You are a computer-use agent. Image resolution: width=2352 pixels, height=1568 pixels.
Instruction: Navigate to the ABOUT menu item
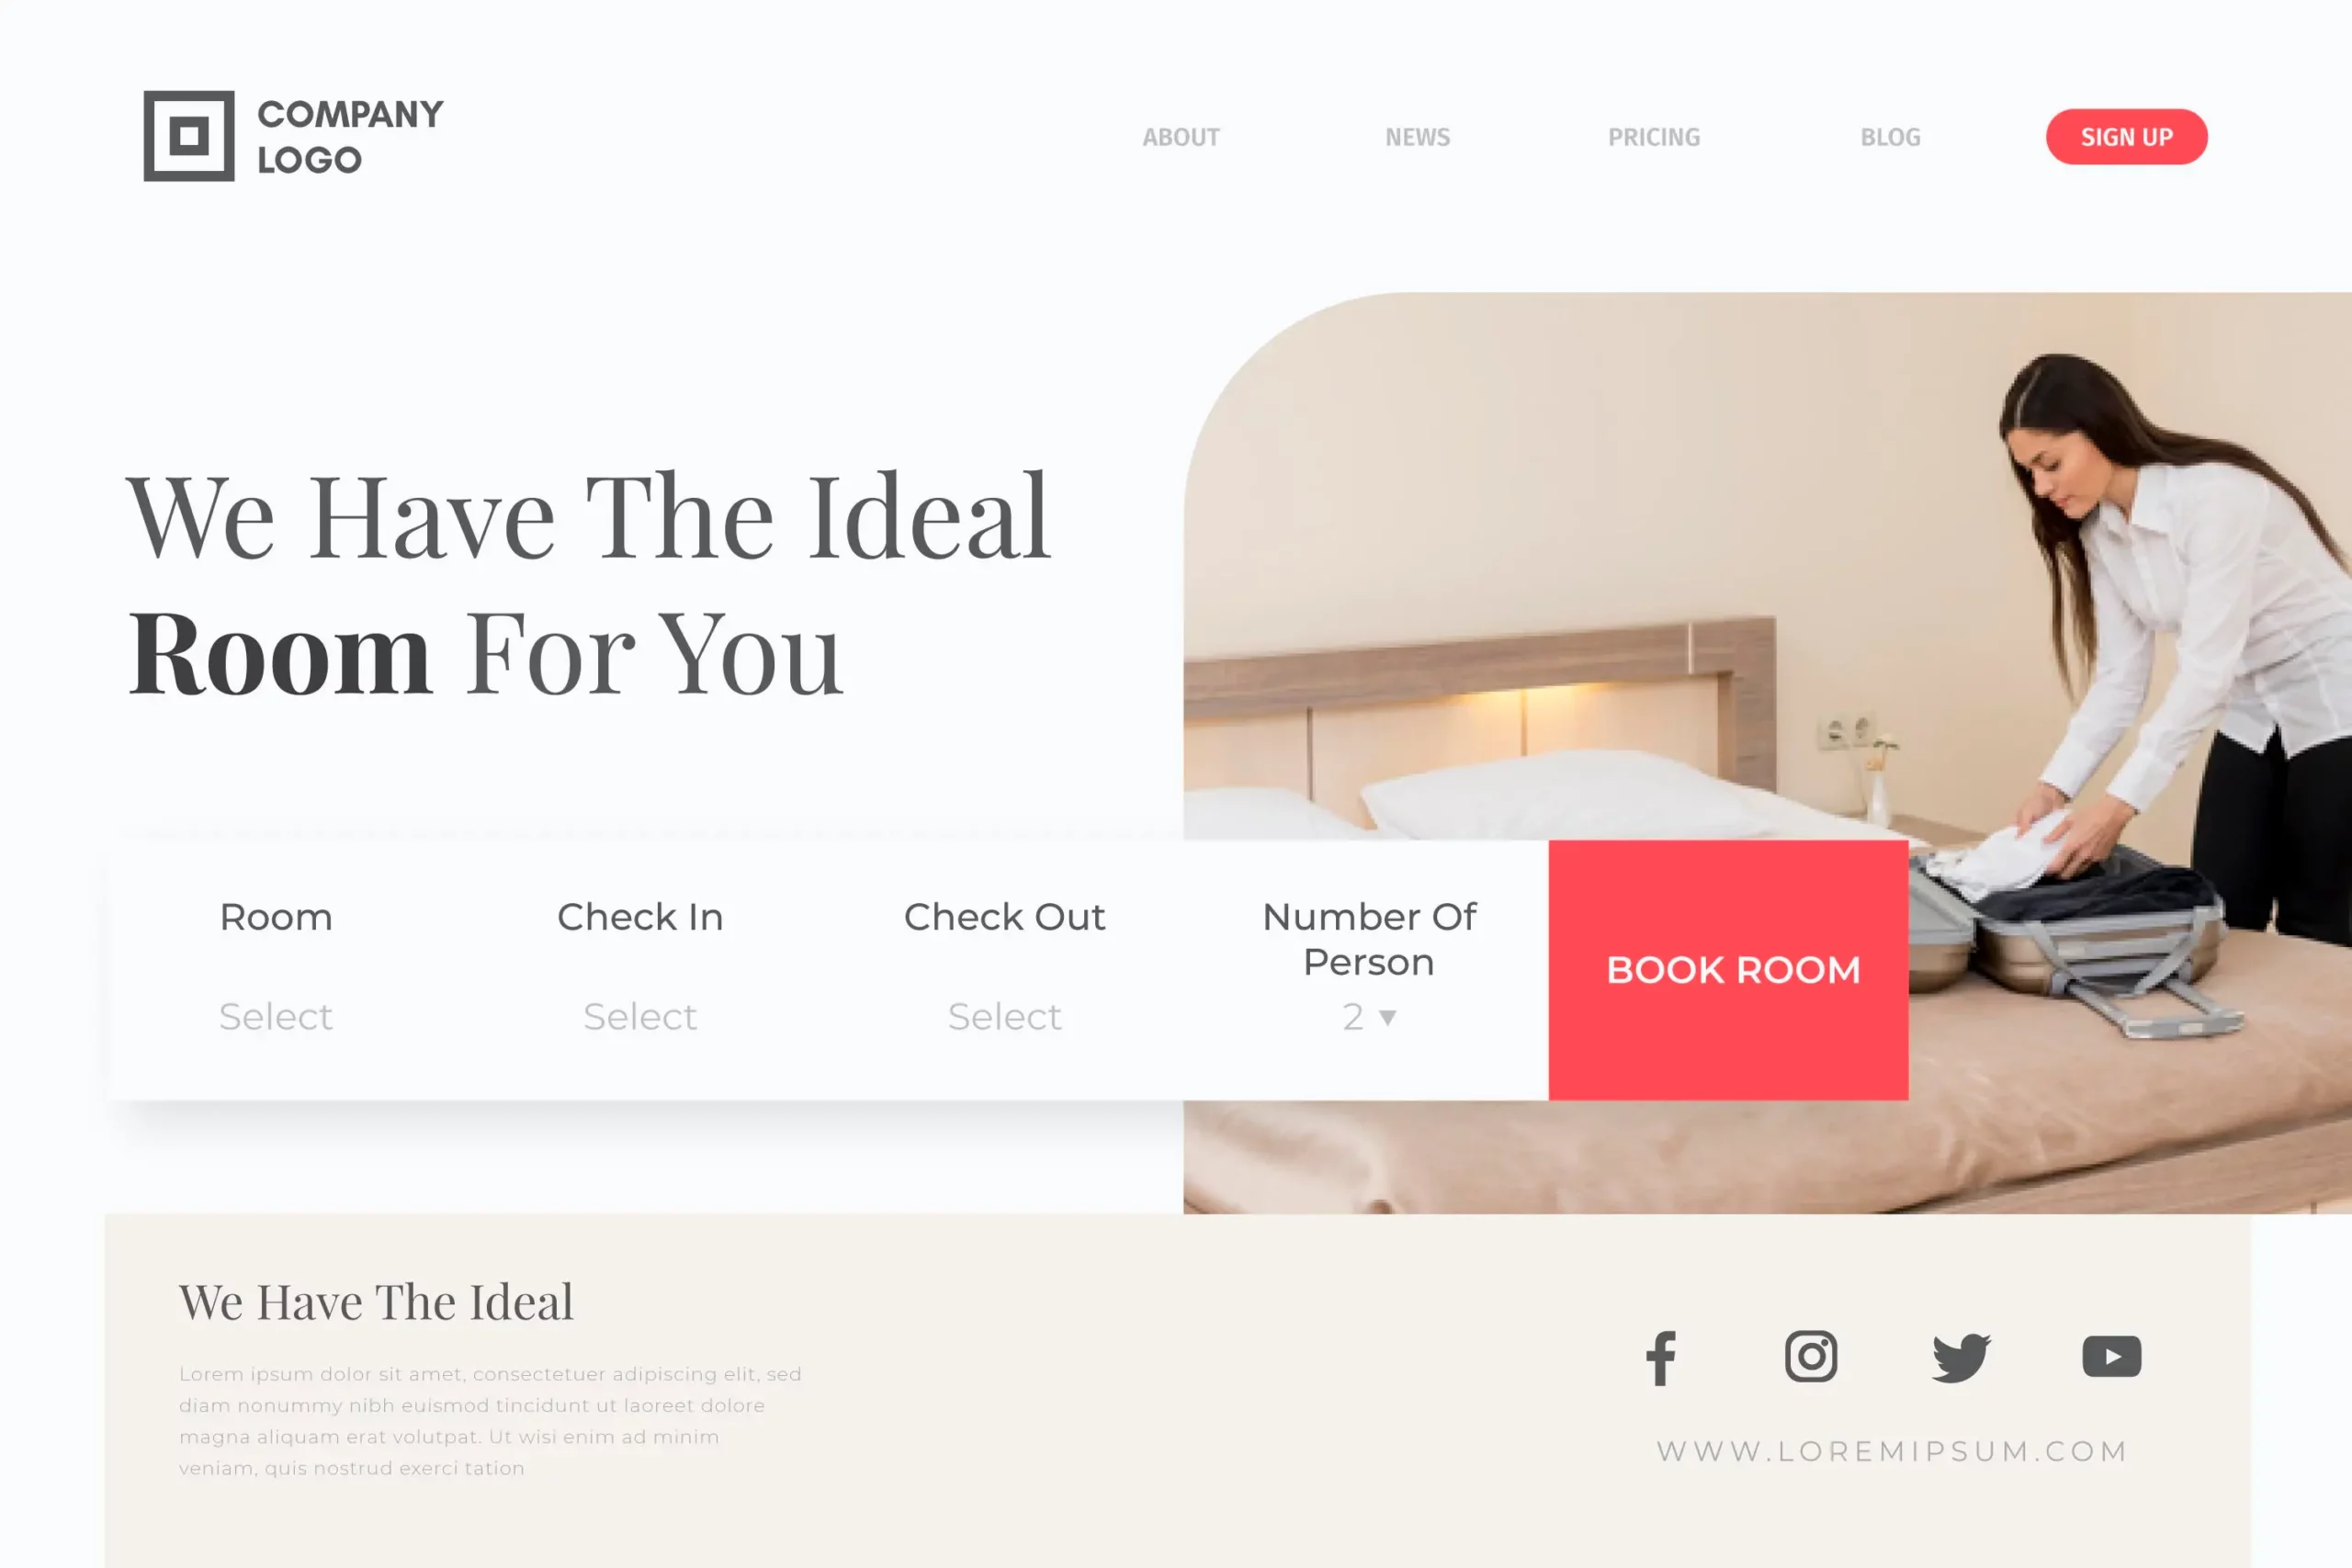coord(1182,137)
